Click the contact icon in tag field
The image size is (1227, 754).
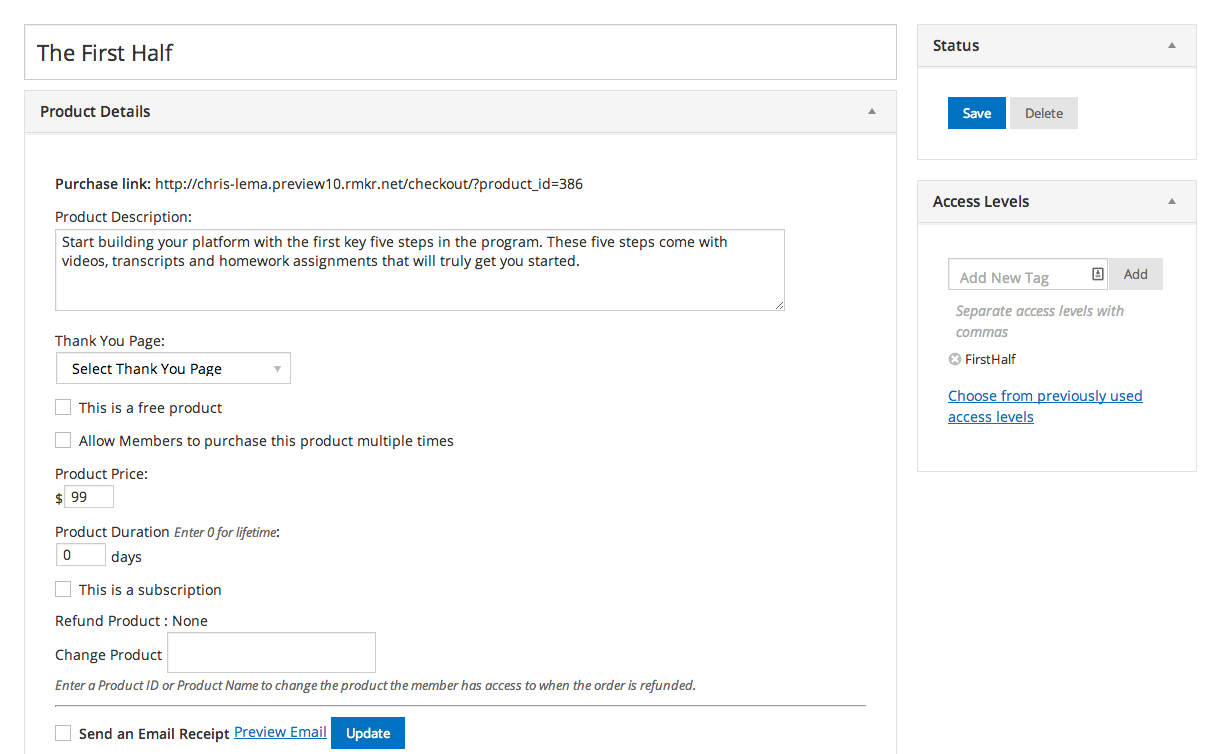[x=1097, y=274]
